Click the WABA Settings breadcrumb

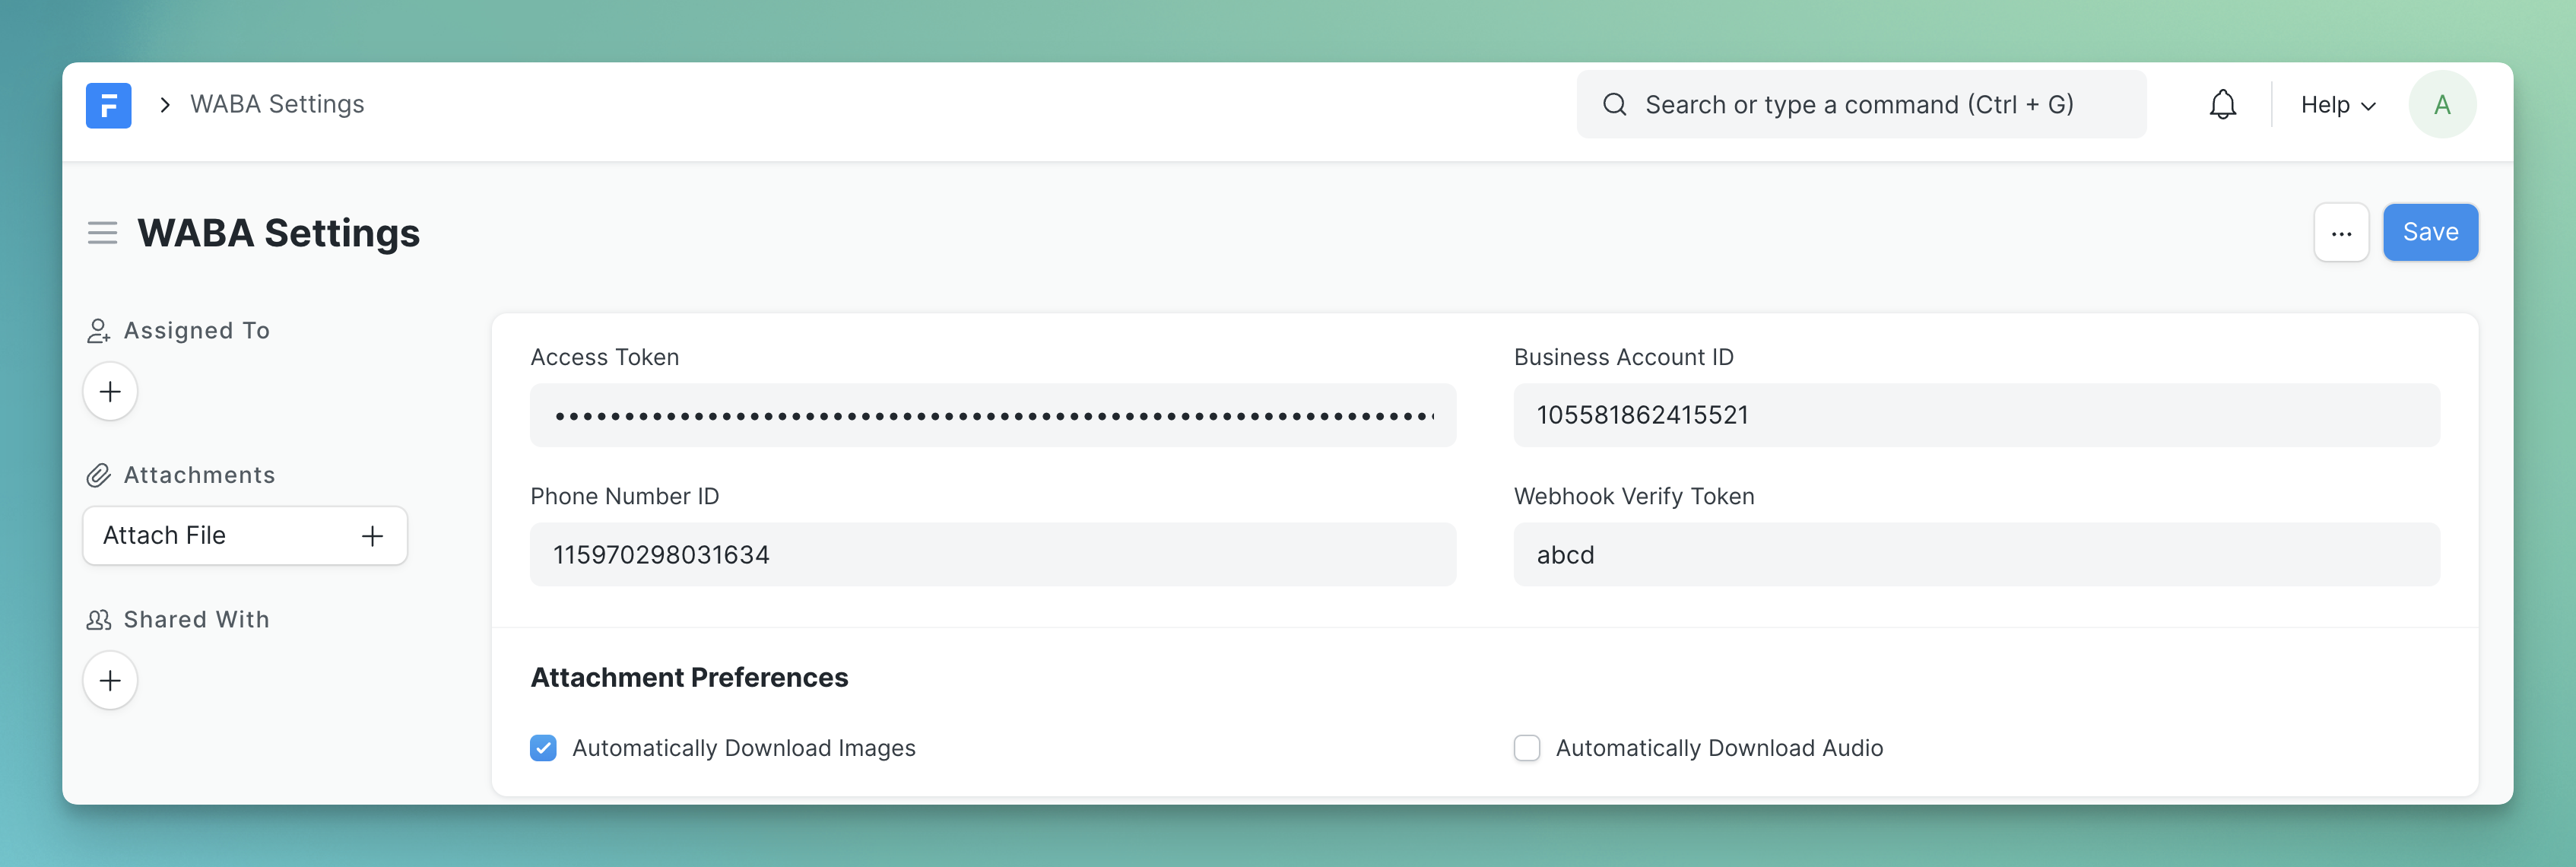coord(277,105)
